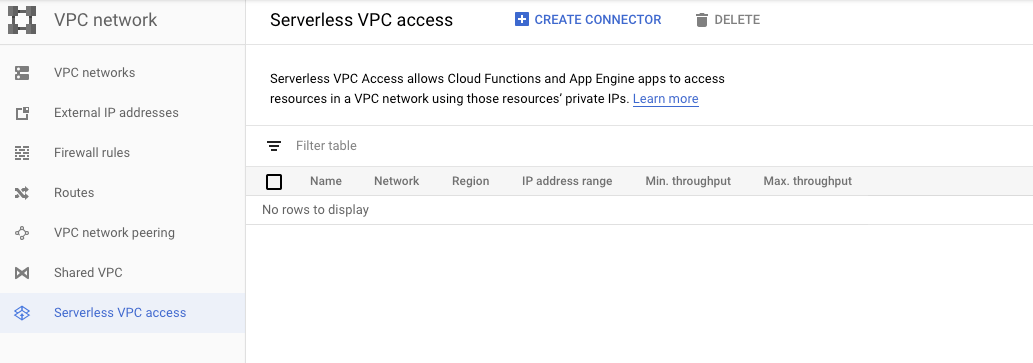Click the Shared VPC icon

coord(22,273)
